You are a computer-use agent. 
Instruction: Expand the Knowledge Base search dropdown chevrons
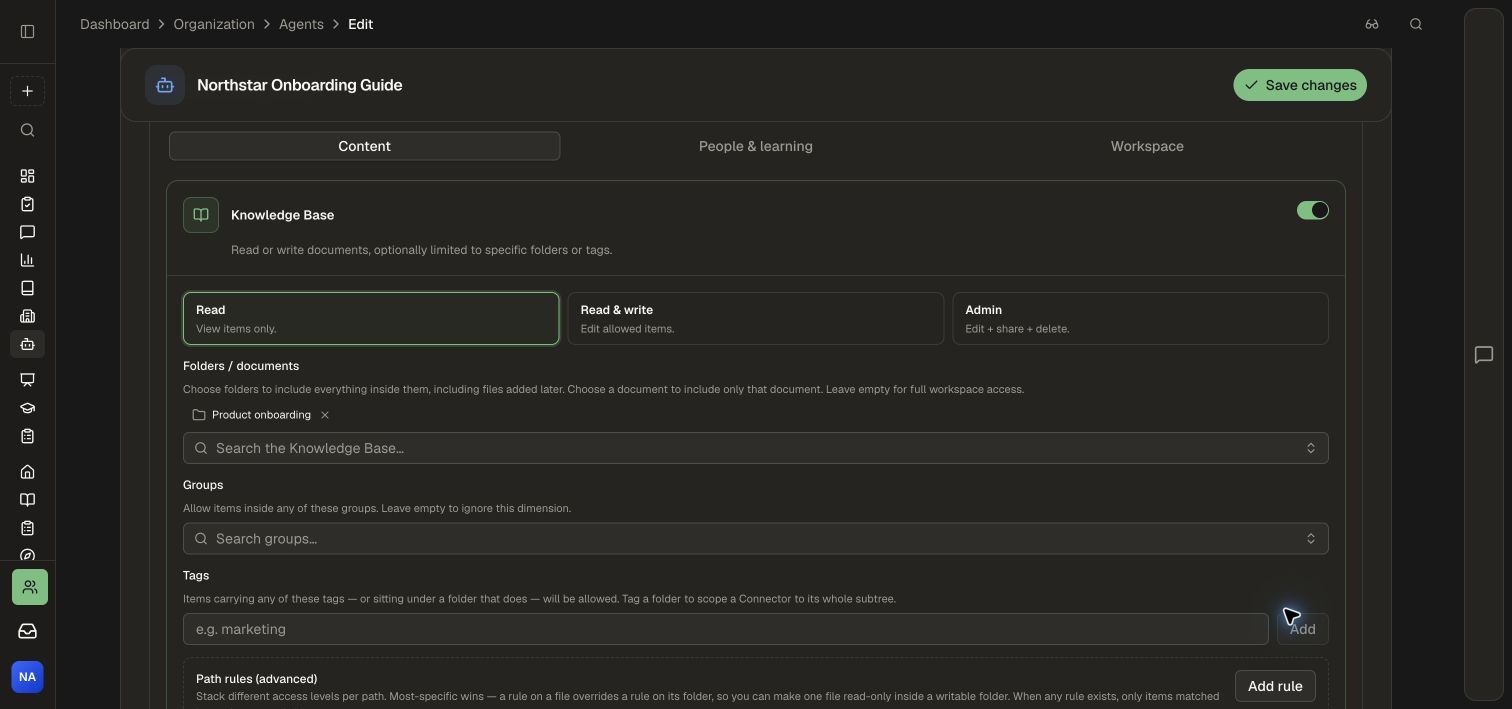coord(1311,448)
